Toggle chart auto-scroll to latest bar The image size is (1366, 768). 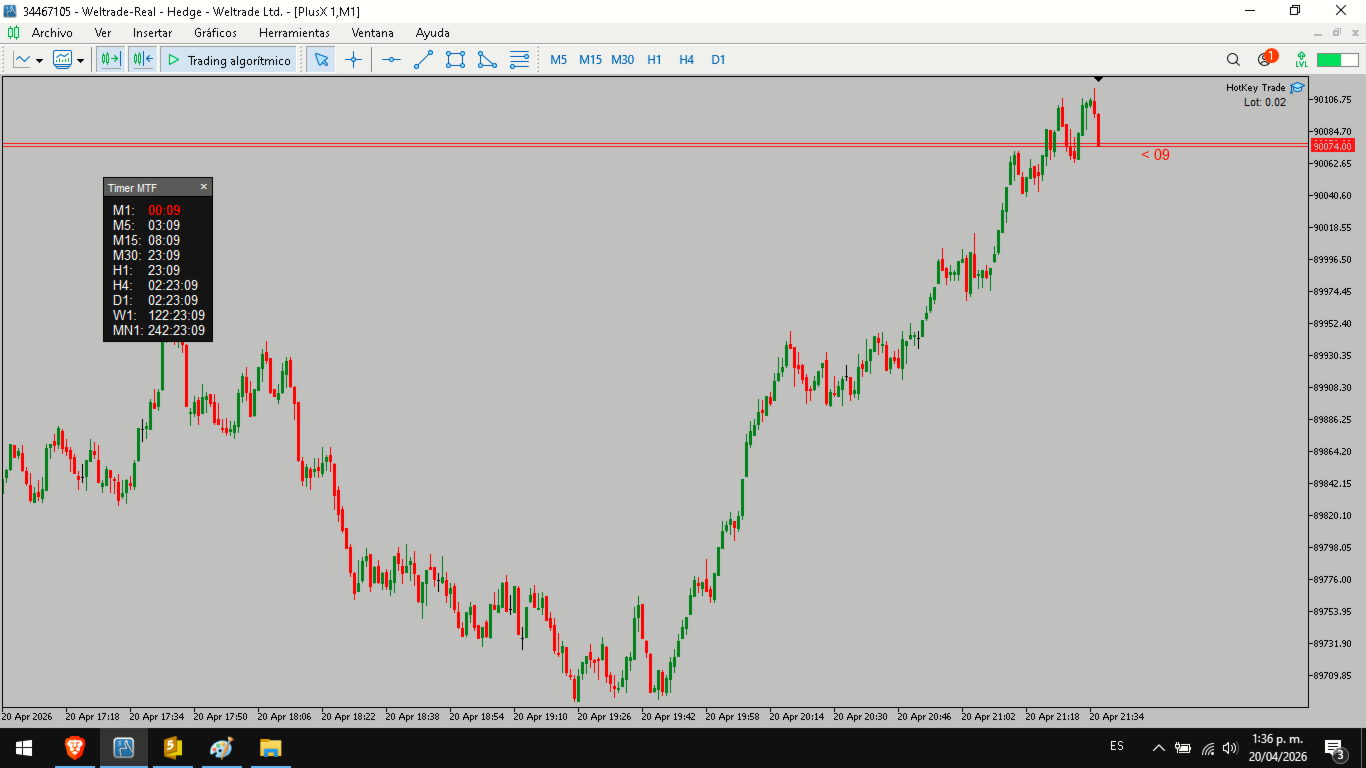110,60
